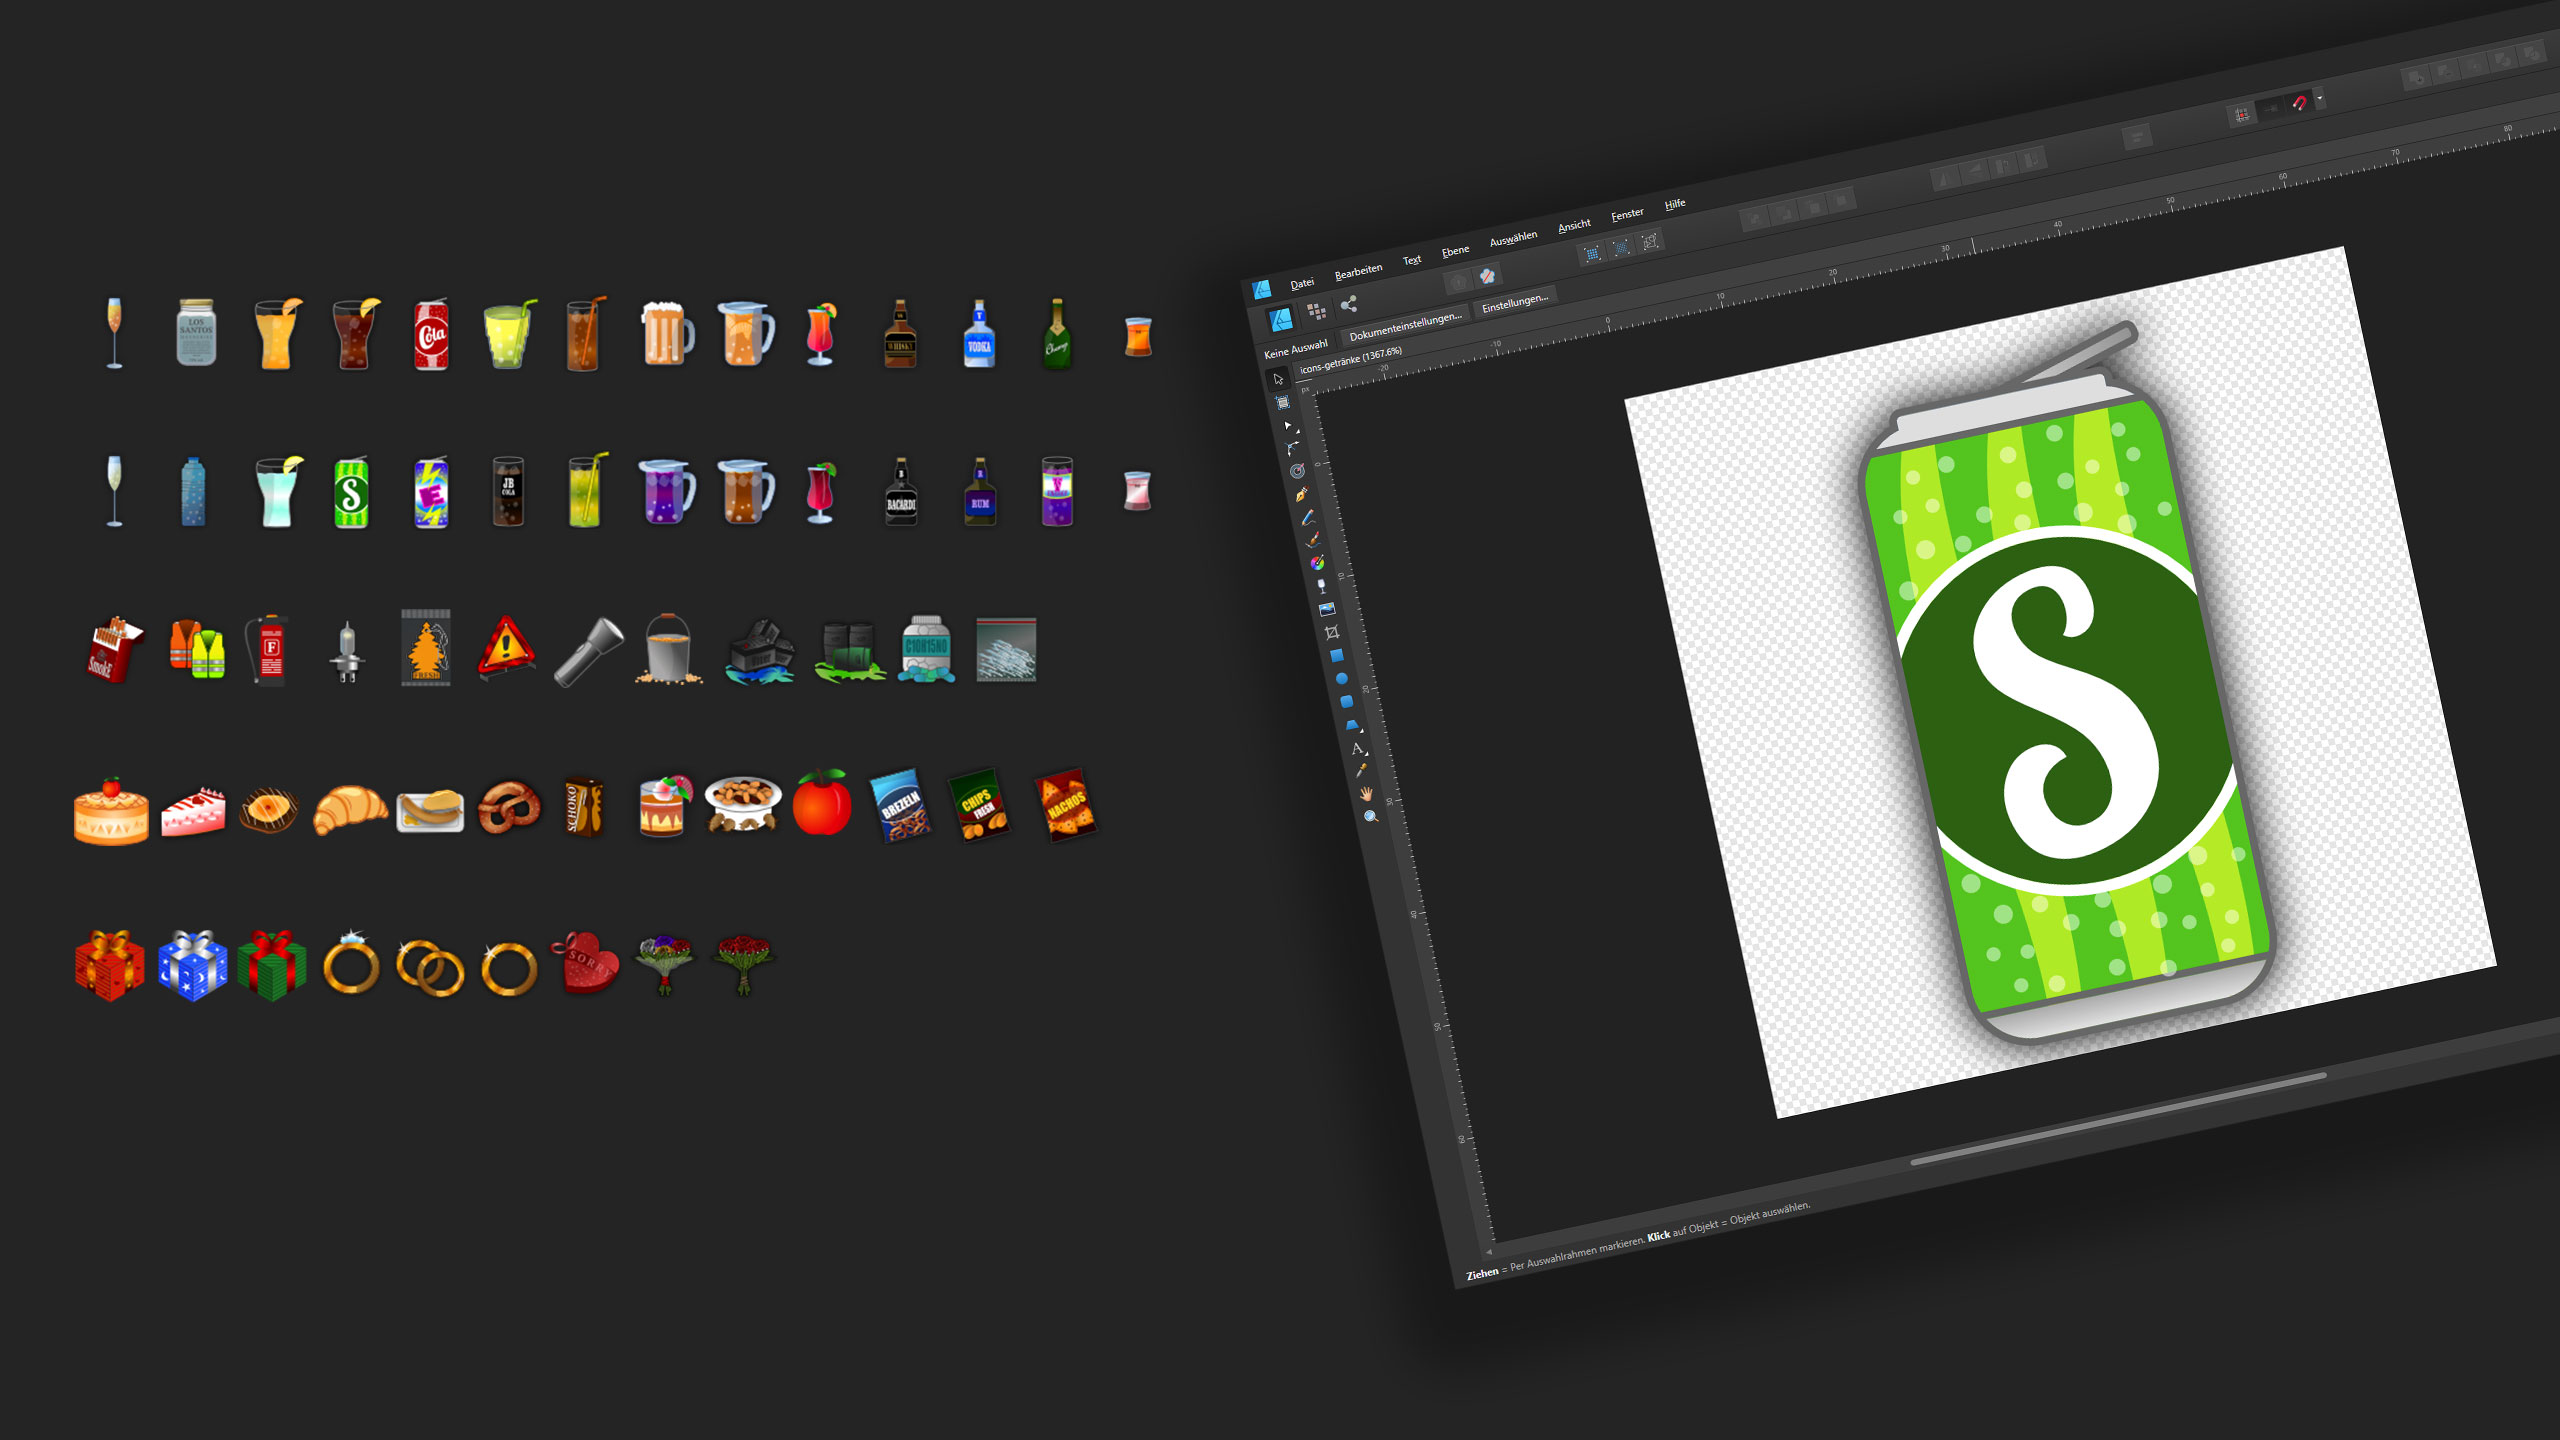
Task: Open the Bearbeiten menu
Action: pyautogui.click(x=1358, y=272)
